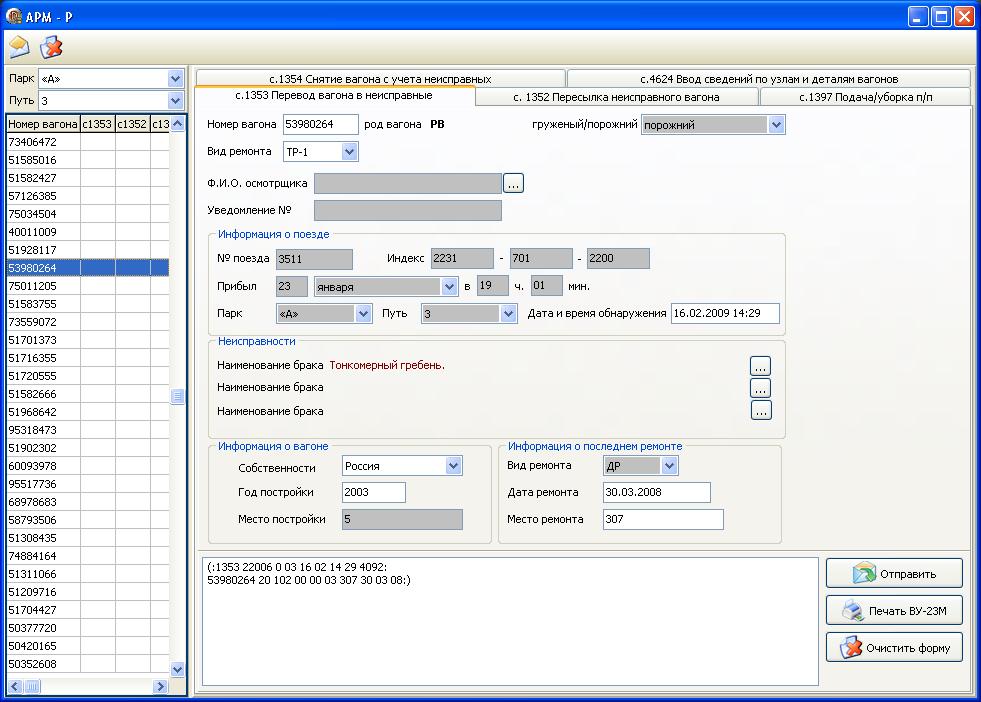Print the ВУ-23М form
Screen dimensions: 981x702
(894, 610)
